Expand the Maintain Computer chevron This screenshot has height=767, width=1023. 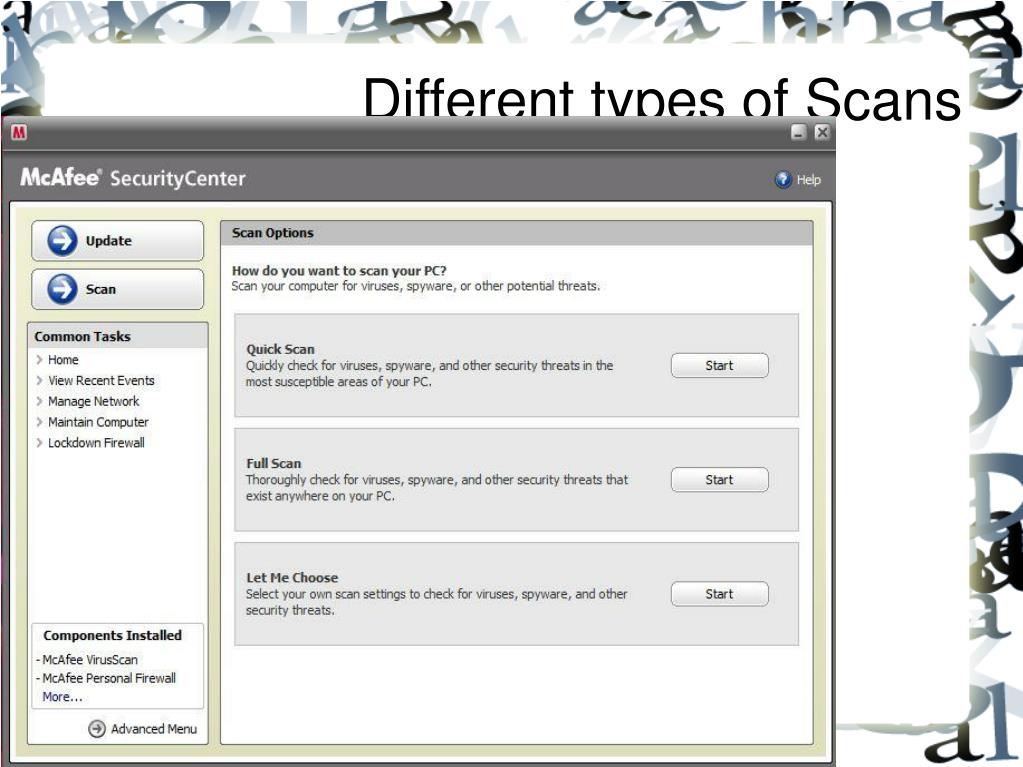39,422
